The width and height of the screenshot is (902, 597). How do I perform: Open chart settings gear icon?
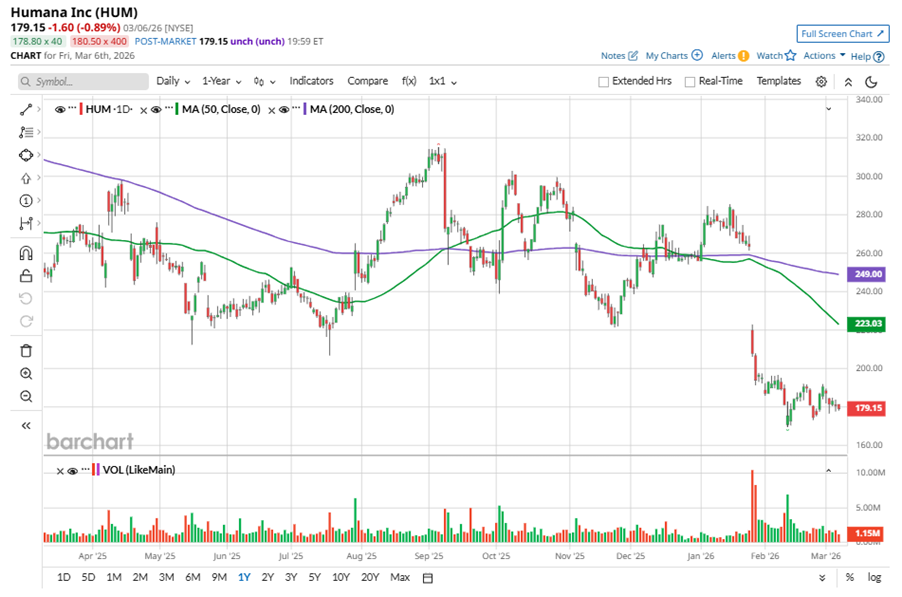[821, 82]
